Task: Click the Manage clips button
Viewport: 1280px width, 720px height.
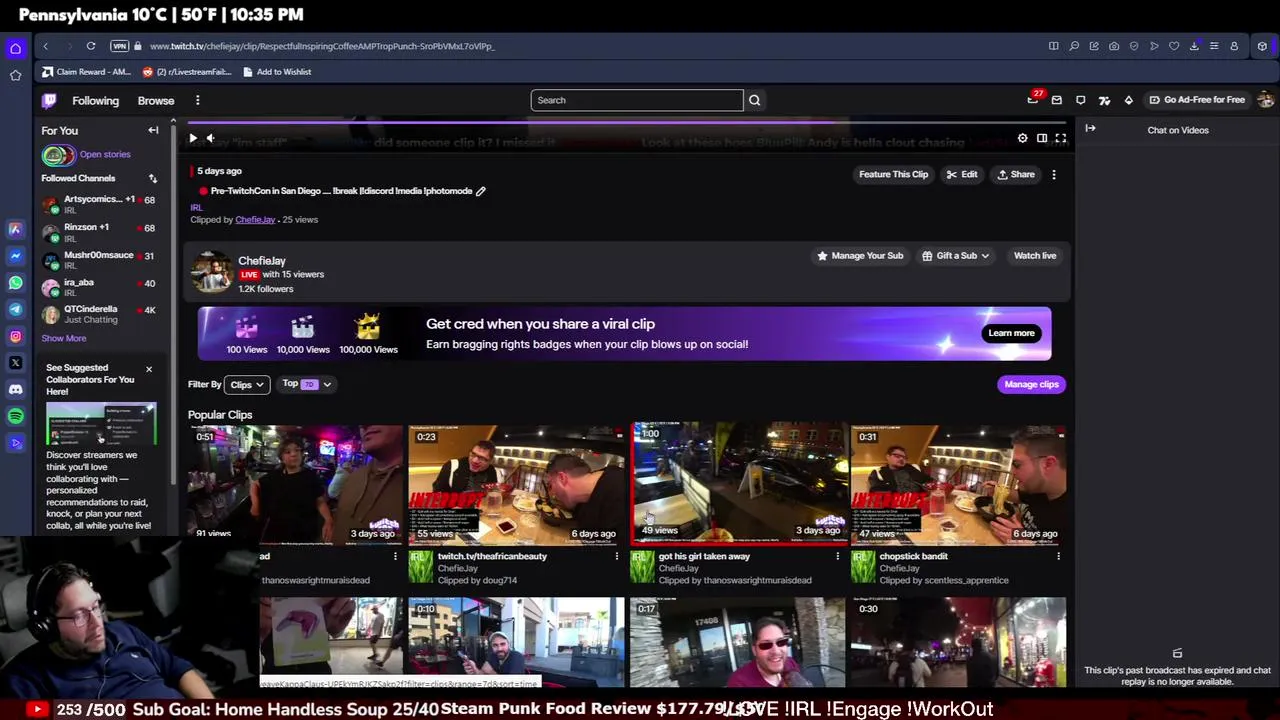Action: [1031, 384]
